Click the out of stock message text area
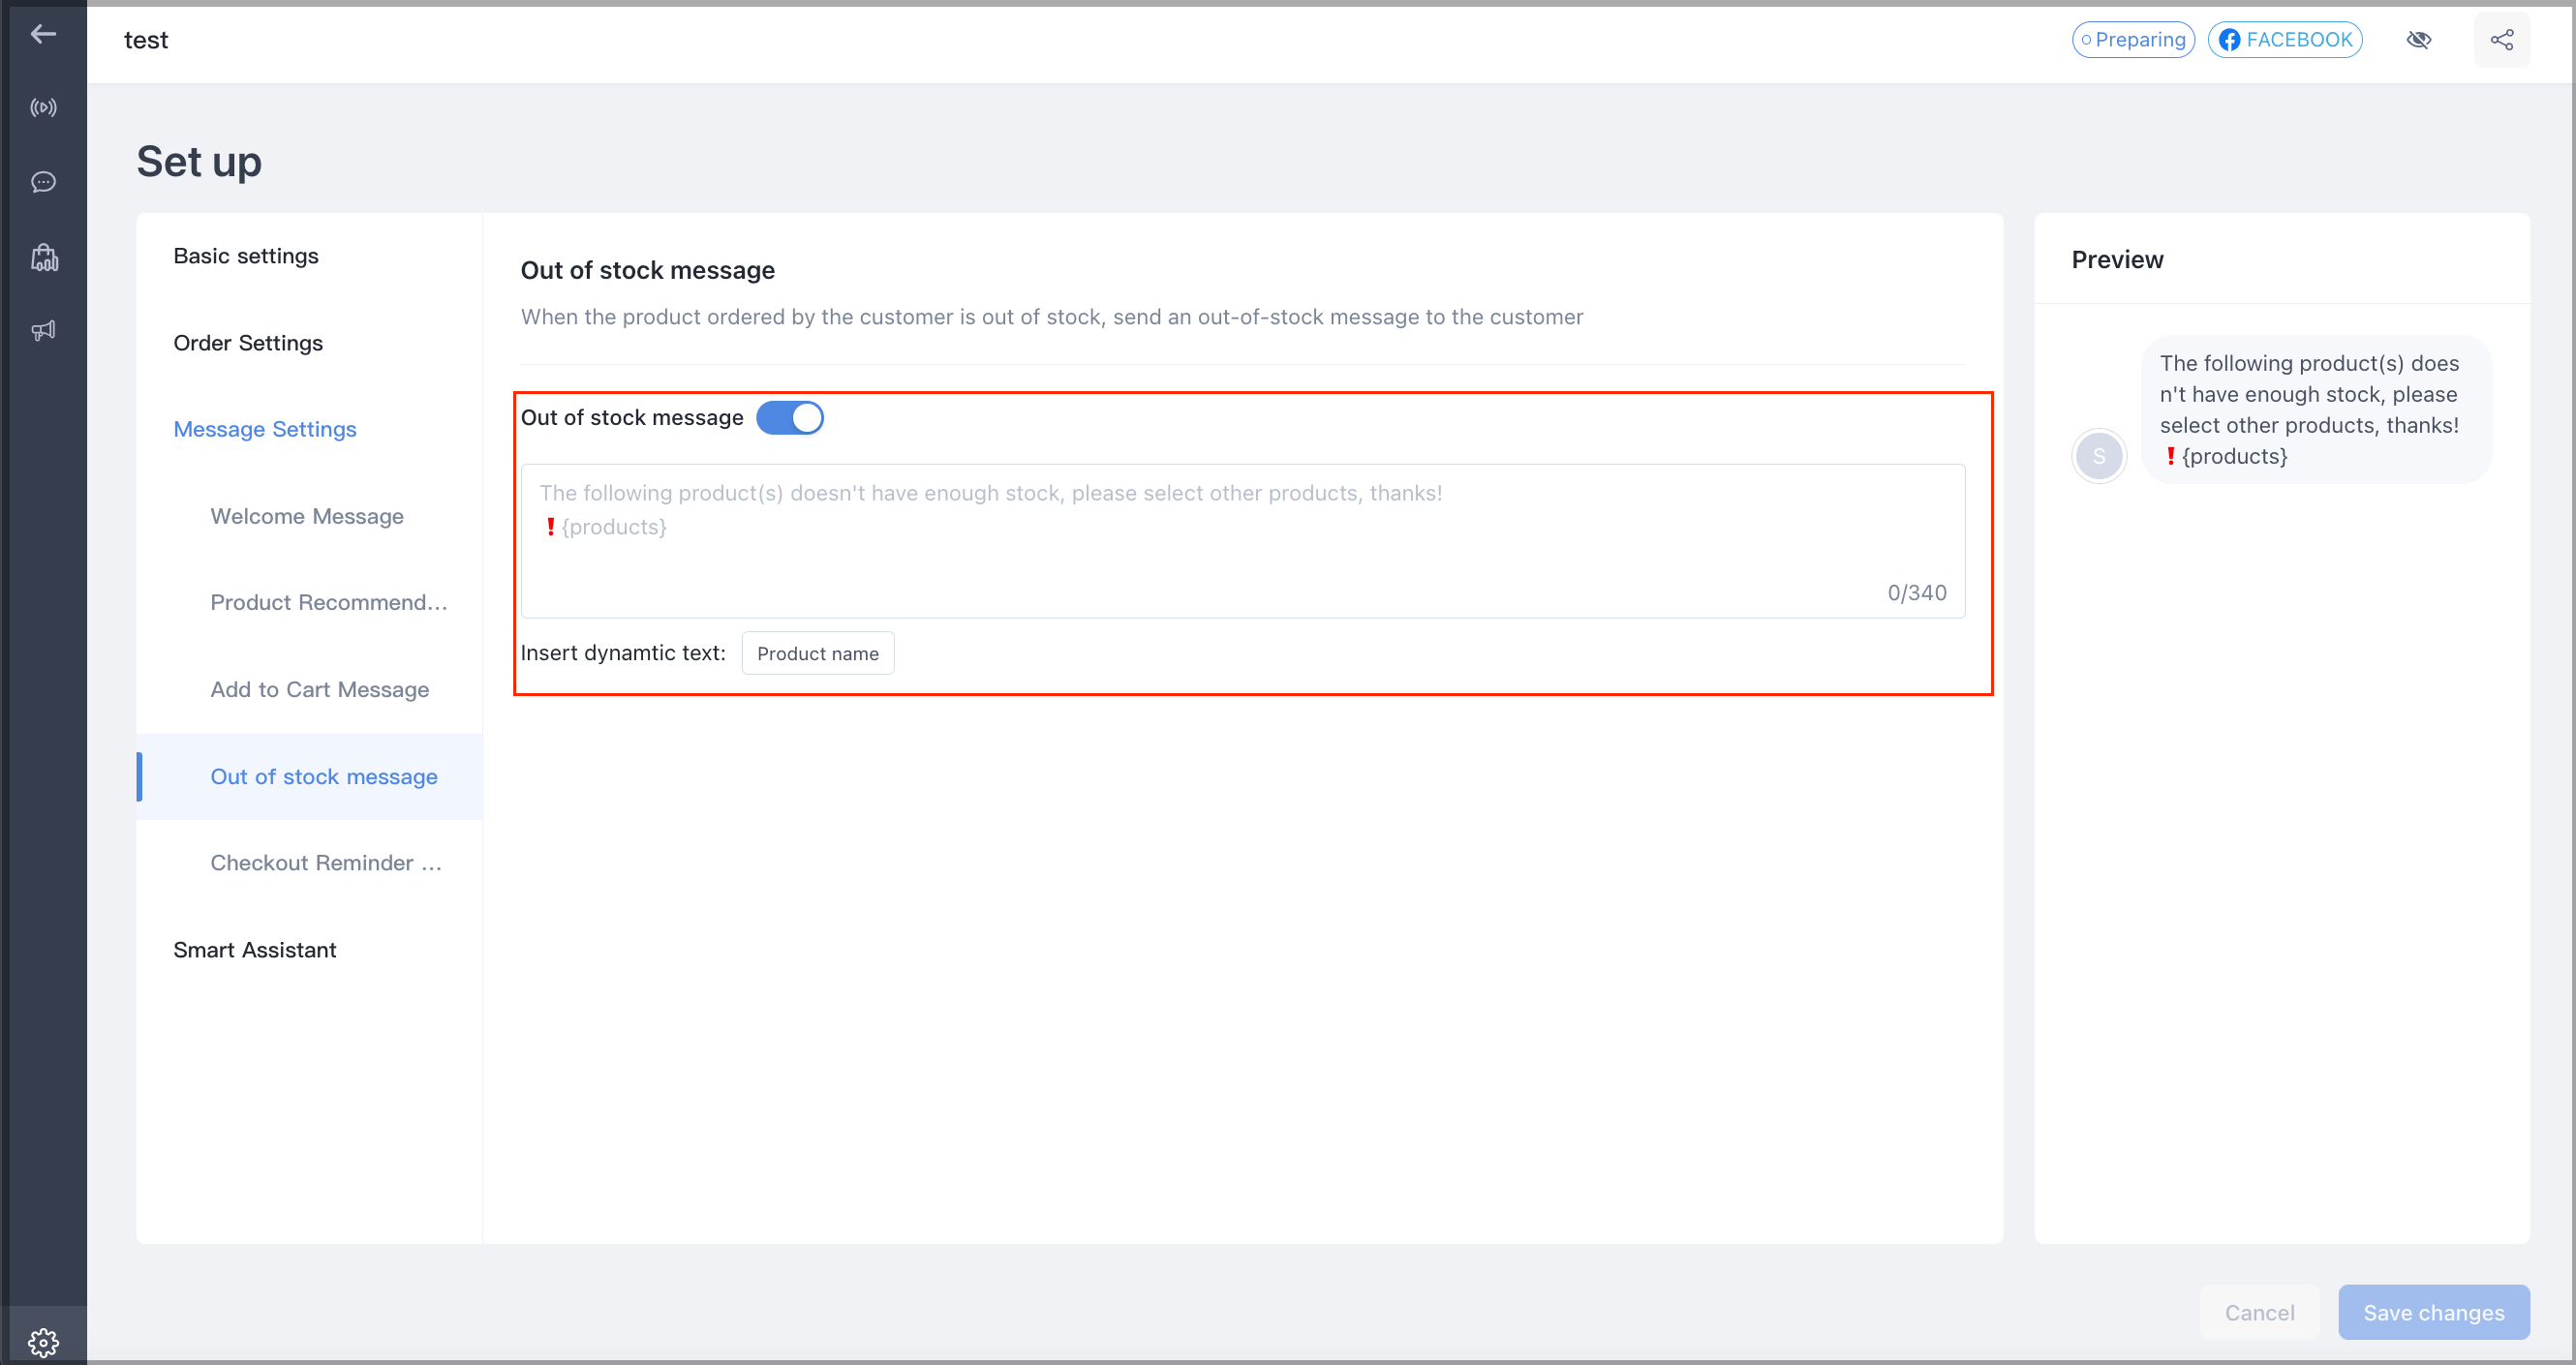 click(1242, 540)
